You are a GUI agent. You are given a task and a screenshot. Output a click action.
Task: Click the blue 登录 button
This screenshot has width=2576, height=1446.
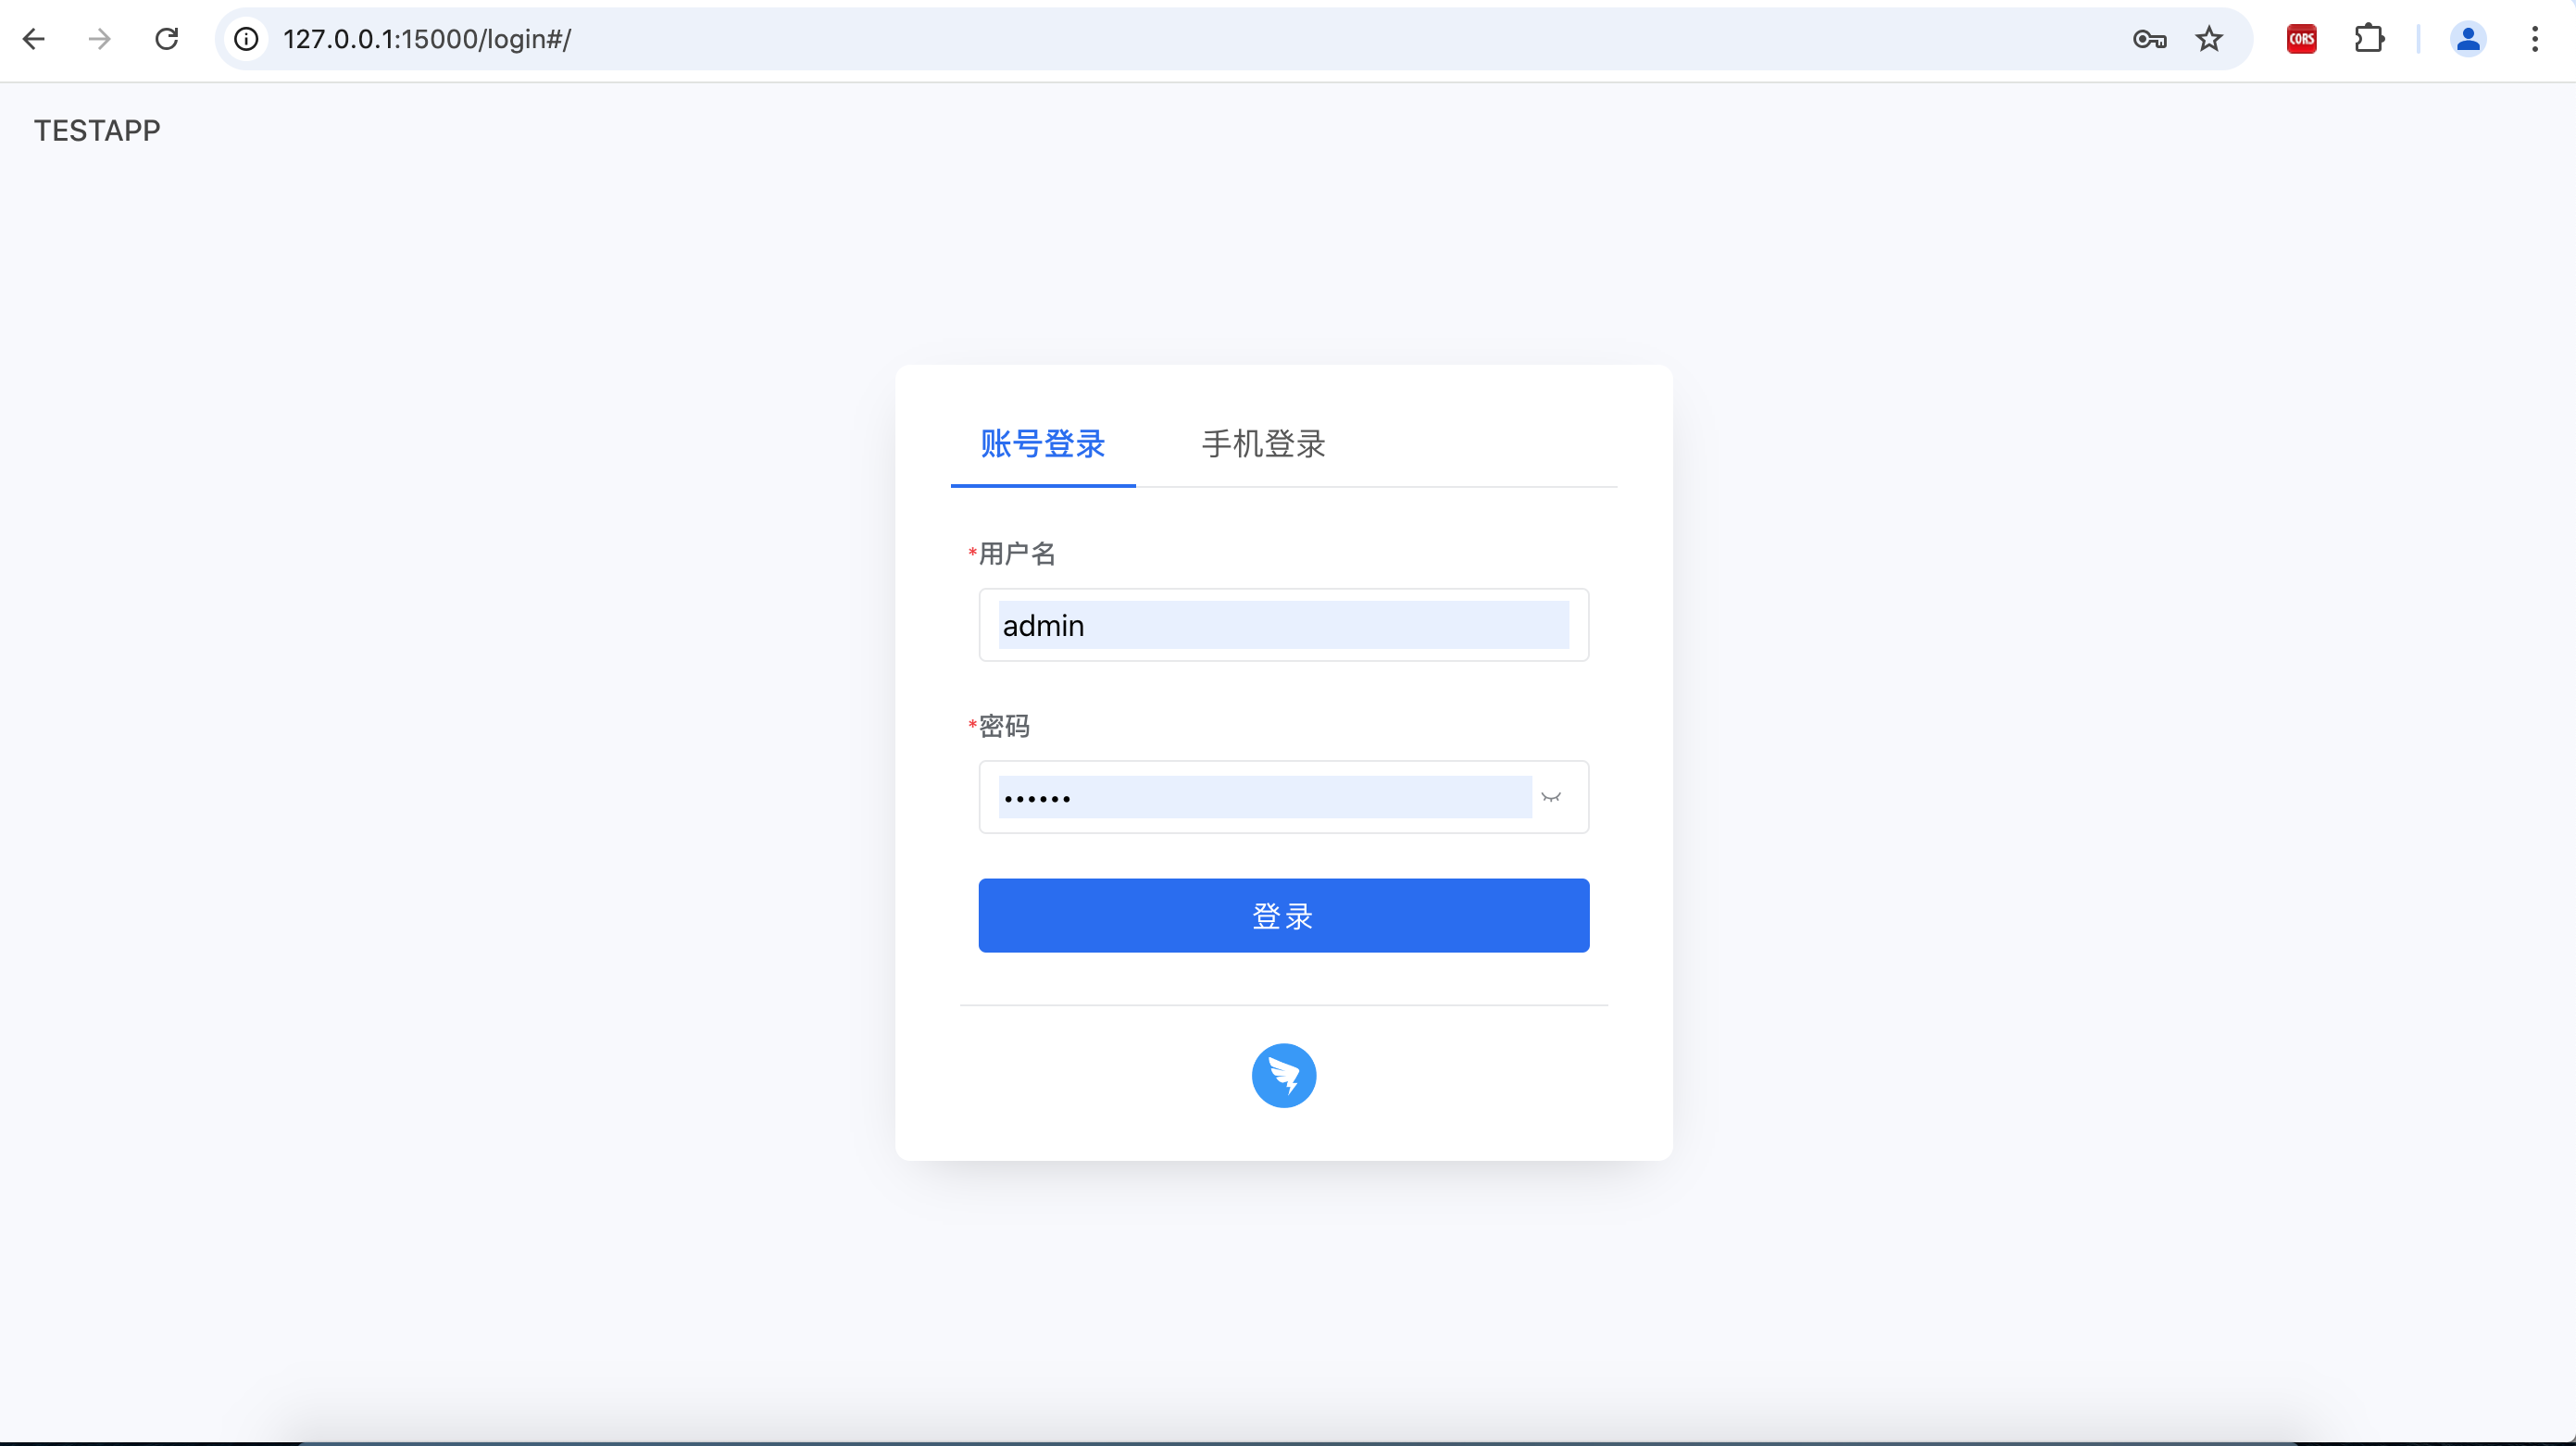(1283, 915)
